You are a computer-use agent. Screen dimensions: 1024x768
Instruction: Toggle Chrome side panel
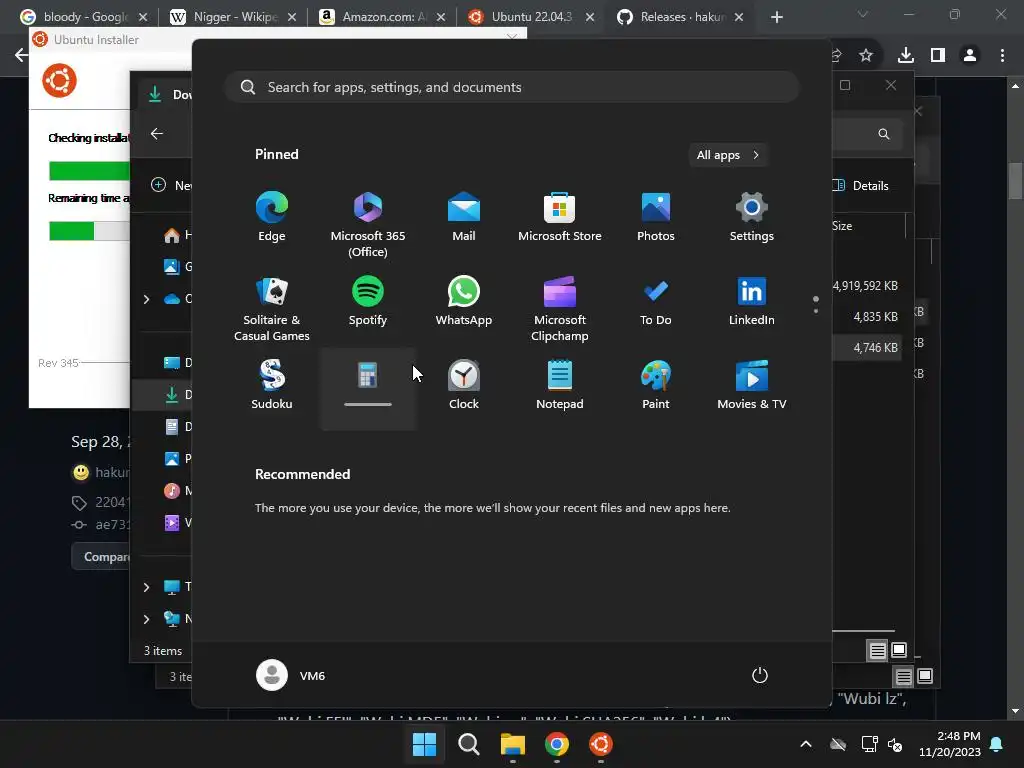(938, 56)
